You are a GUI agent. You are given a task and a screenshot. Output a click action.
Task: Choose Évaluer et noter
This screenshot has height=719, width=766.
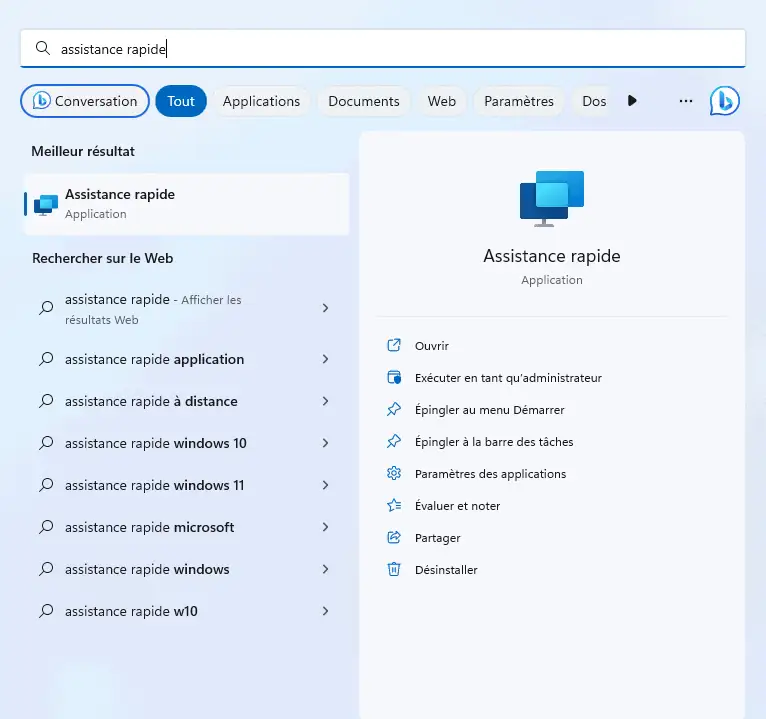[x=457, y=506]
